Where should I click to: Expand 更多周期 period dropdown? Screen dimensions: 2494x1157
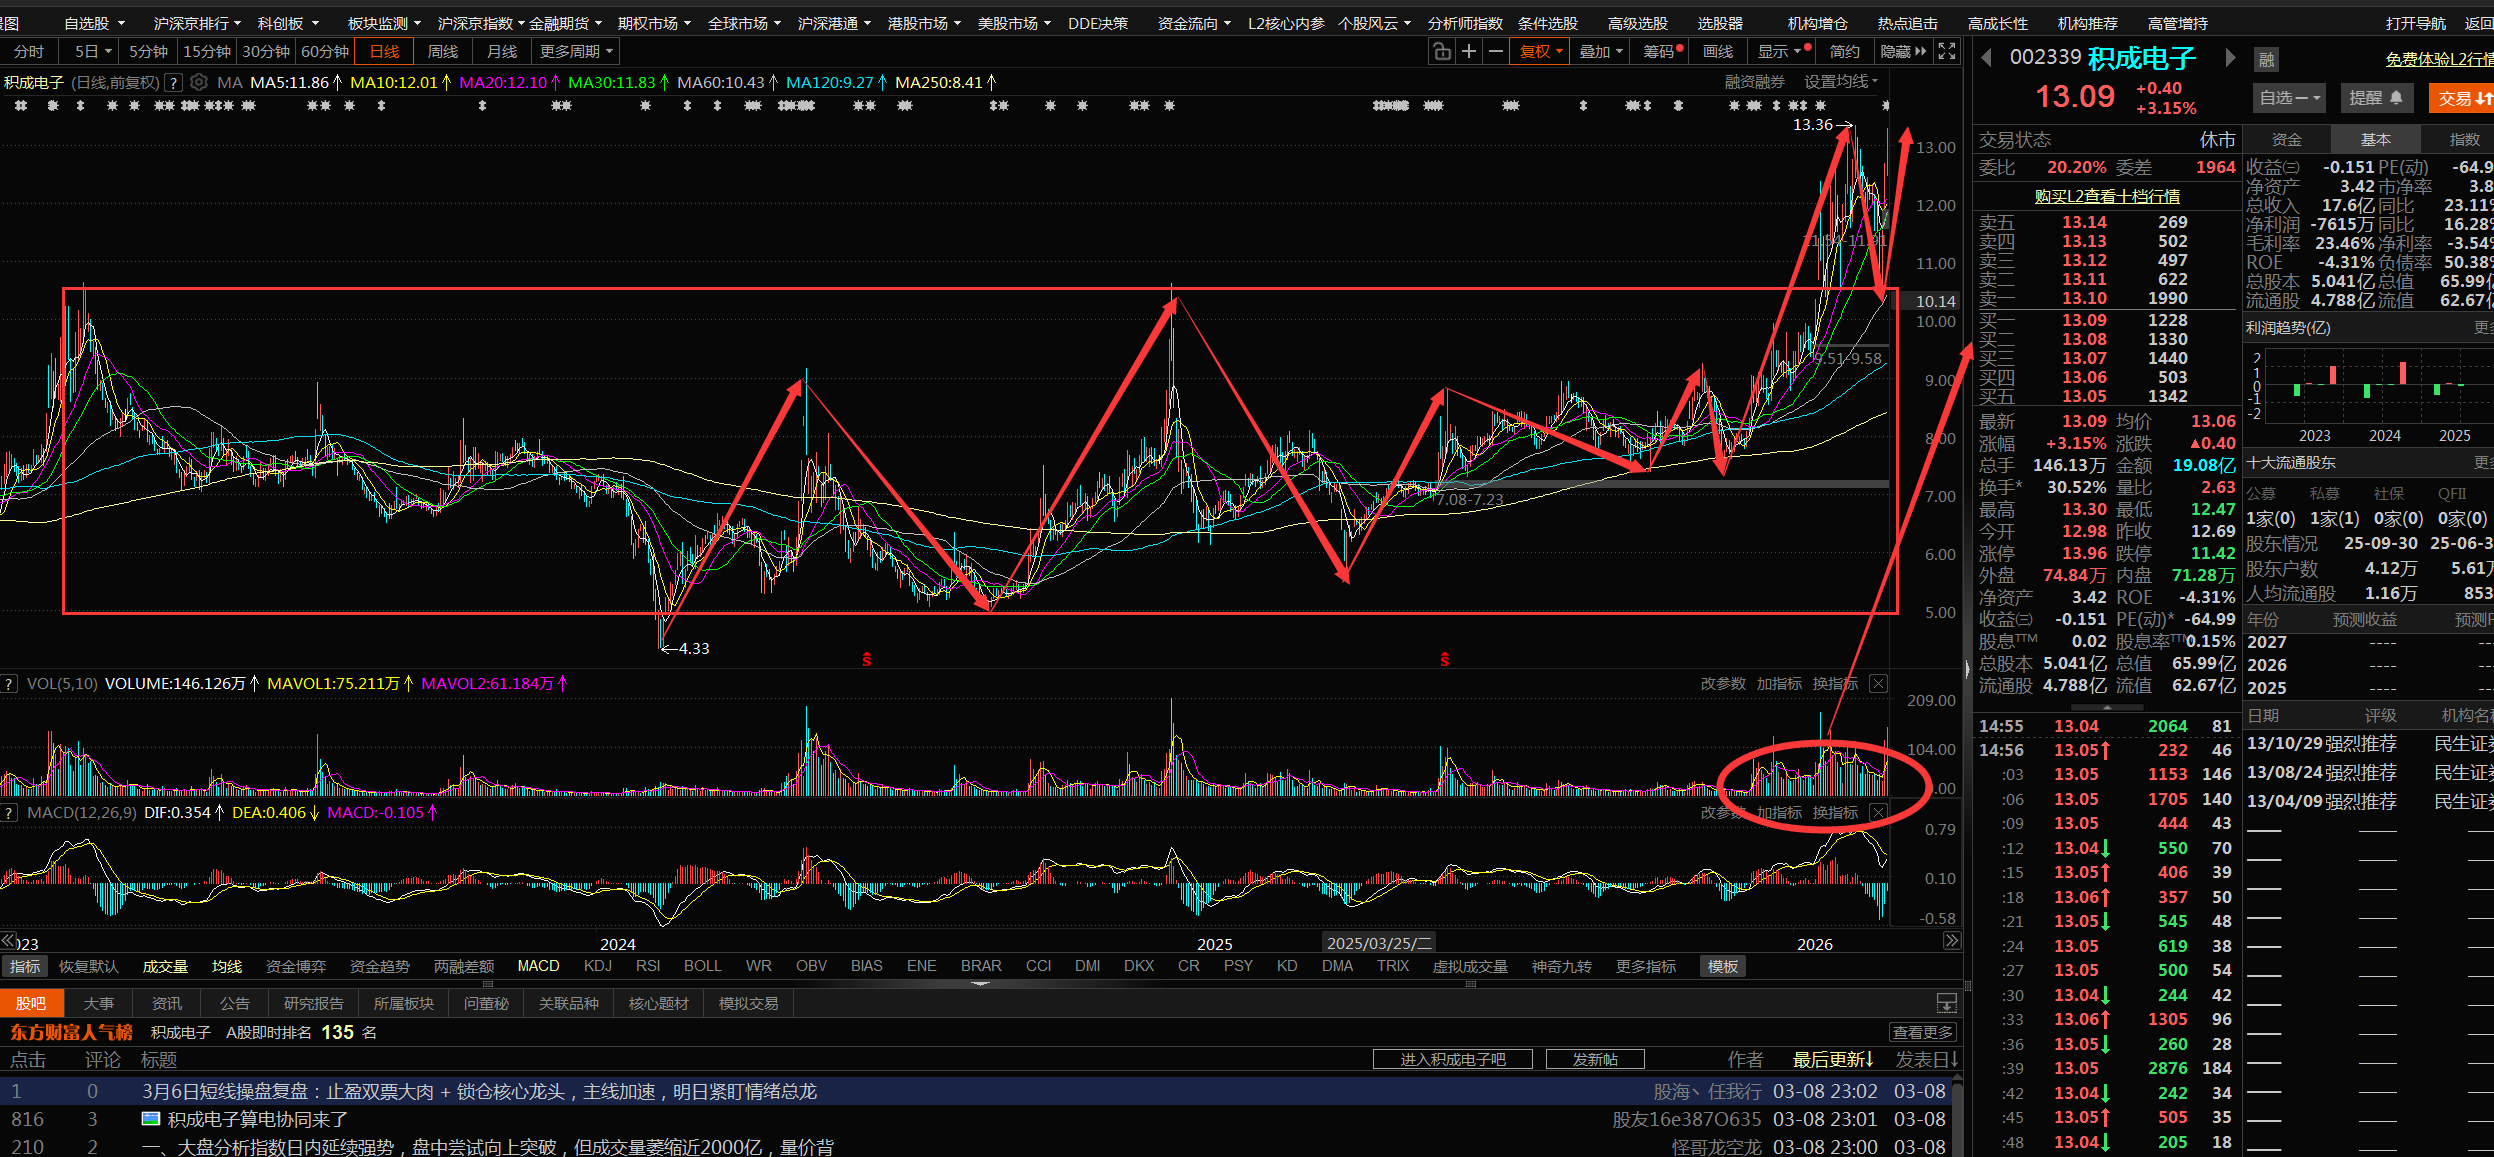point(576,52)
